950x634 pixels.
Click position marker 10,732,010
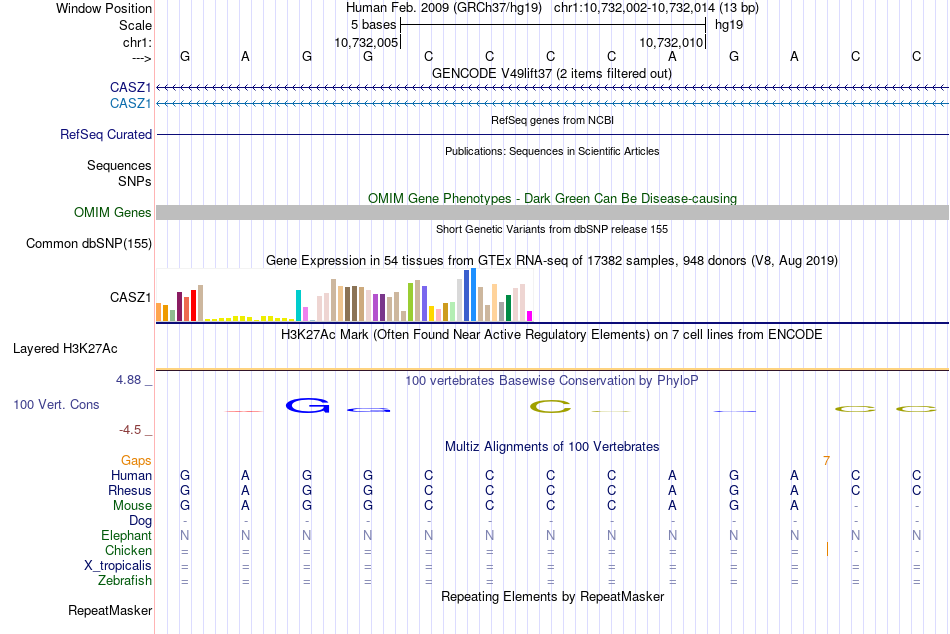[671, 42]
